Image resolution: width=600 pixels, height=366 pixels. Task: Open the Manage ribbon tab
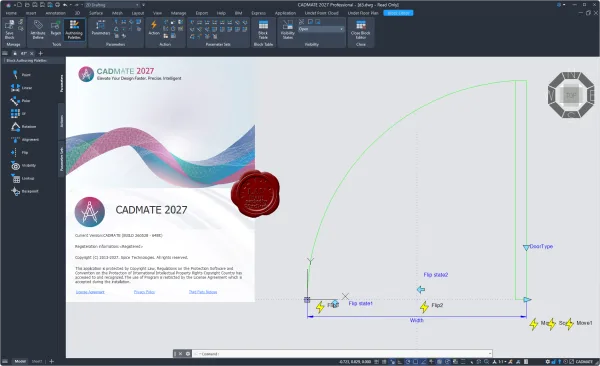tap(178, 13)
